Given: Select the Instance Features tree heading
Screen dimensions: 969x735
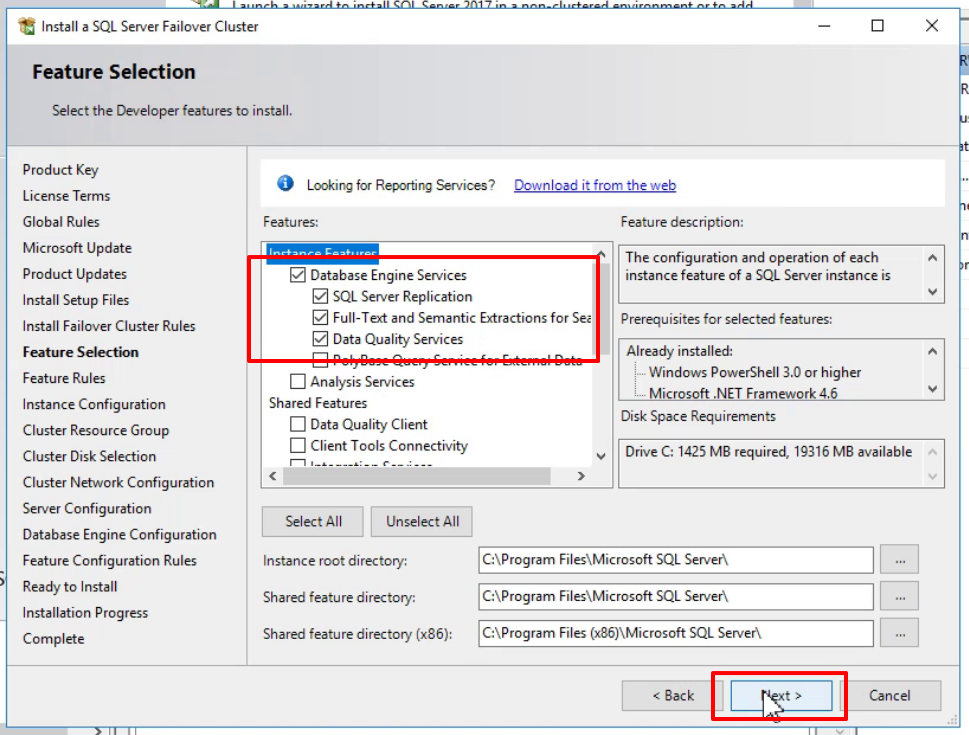Looking at the screenshot, I should pyautogui.click(x=323, y=252).
